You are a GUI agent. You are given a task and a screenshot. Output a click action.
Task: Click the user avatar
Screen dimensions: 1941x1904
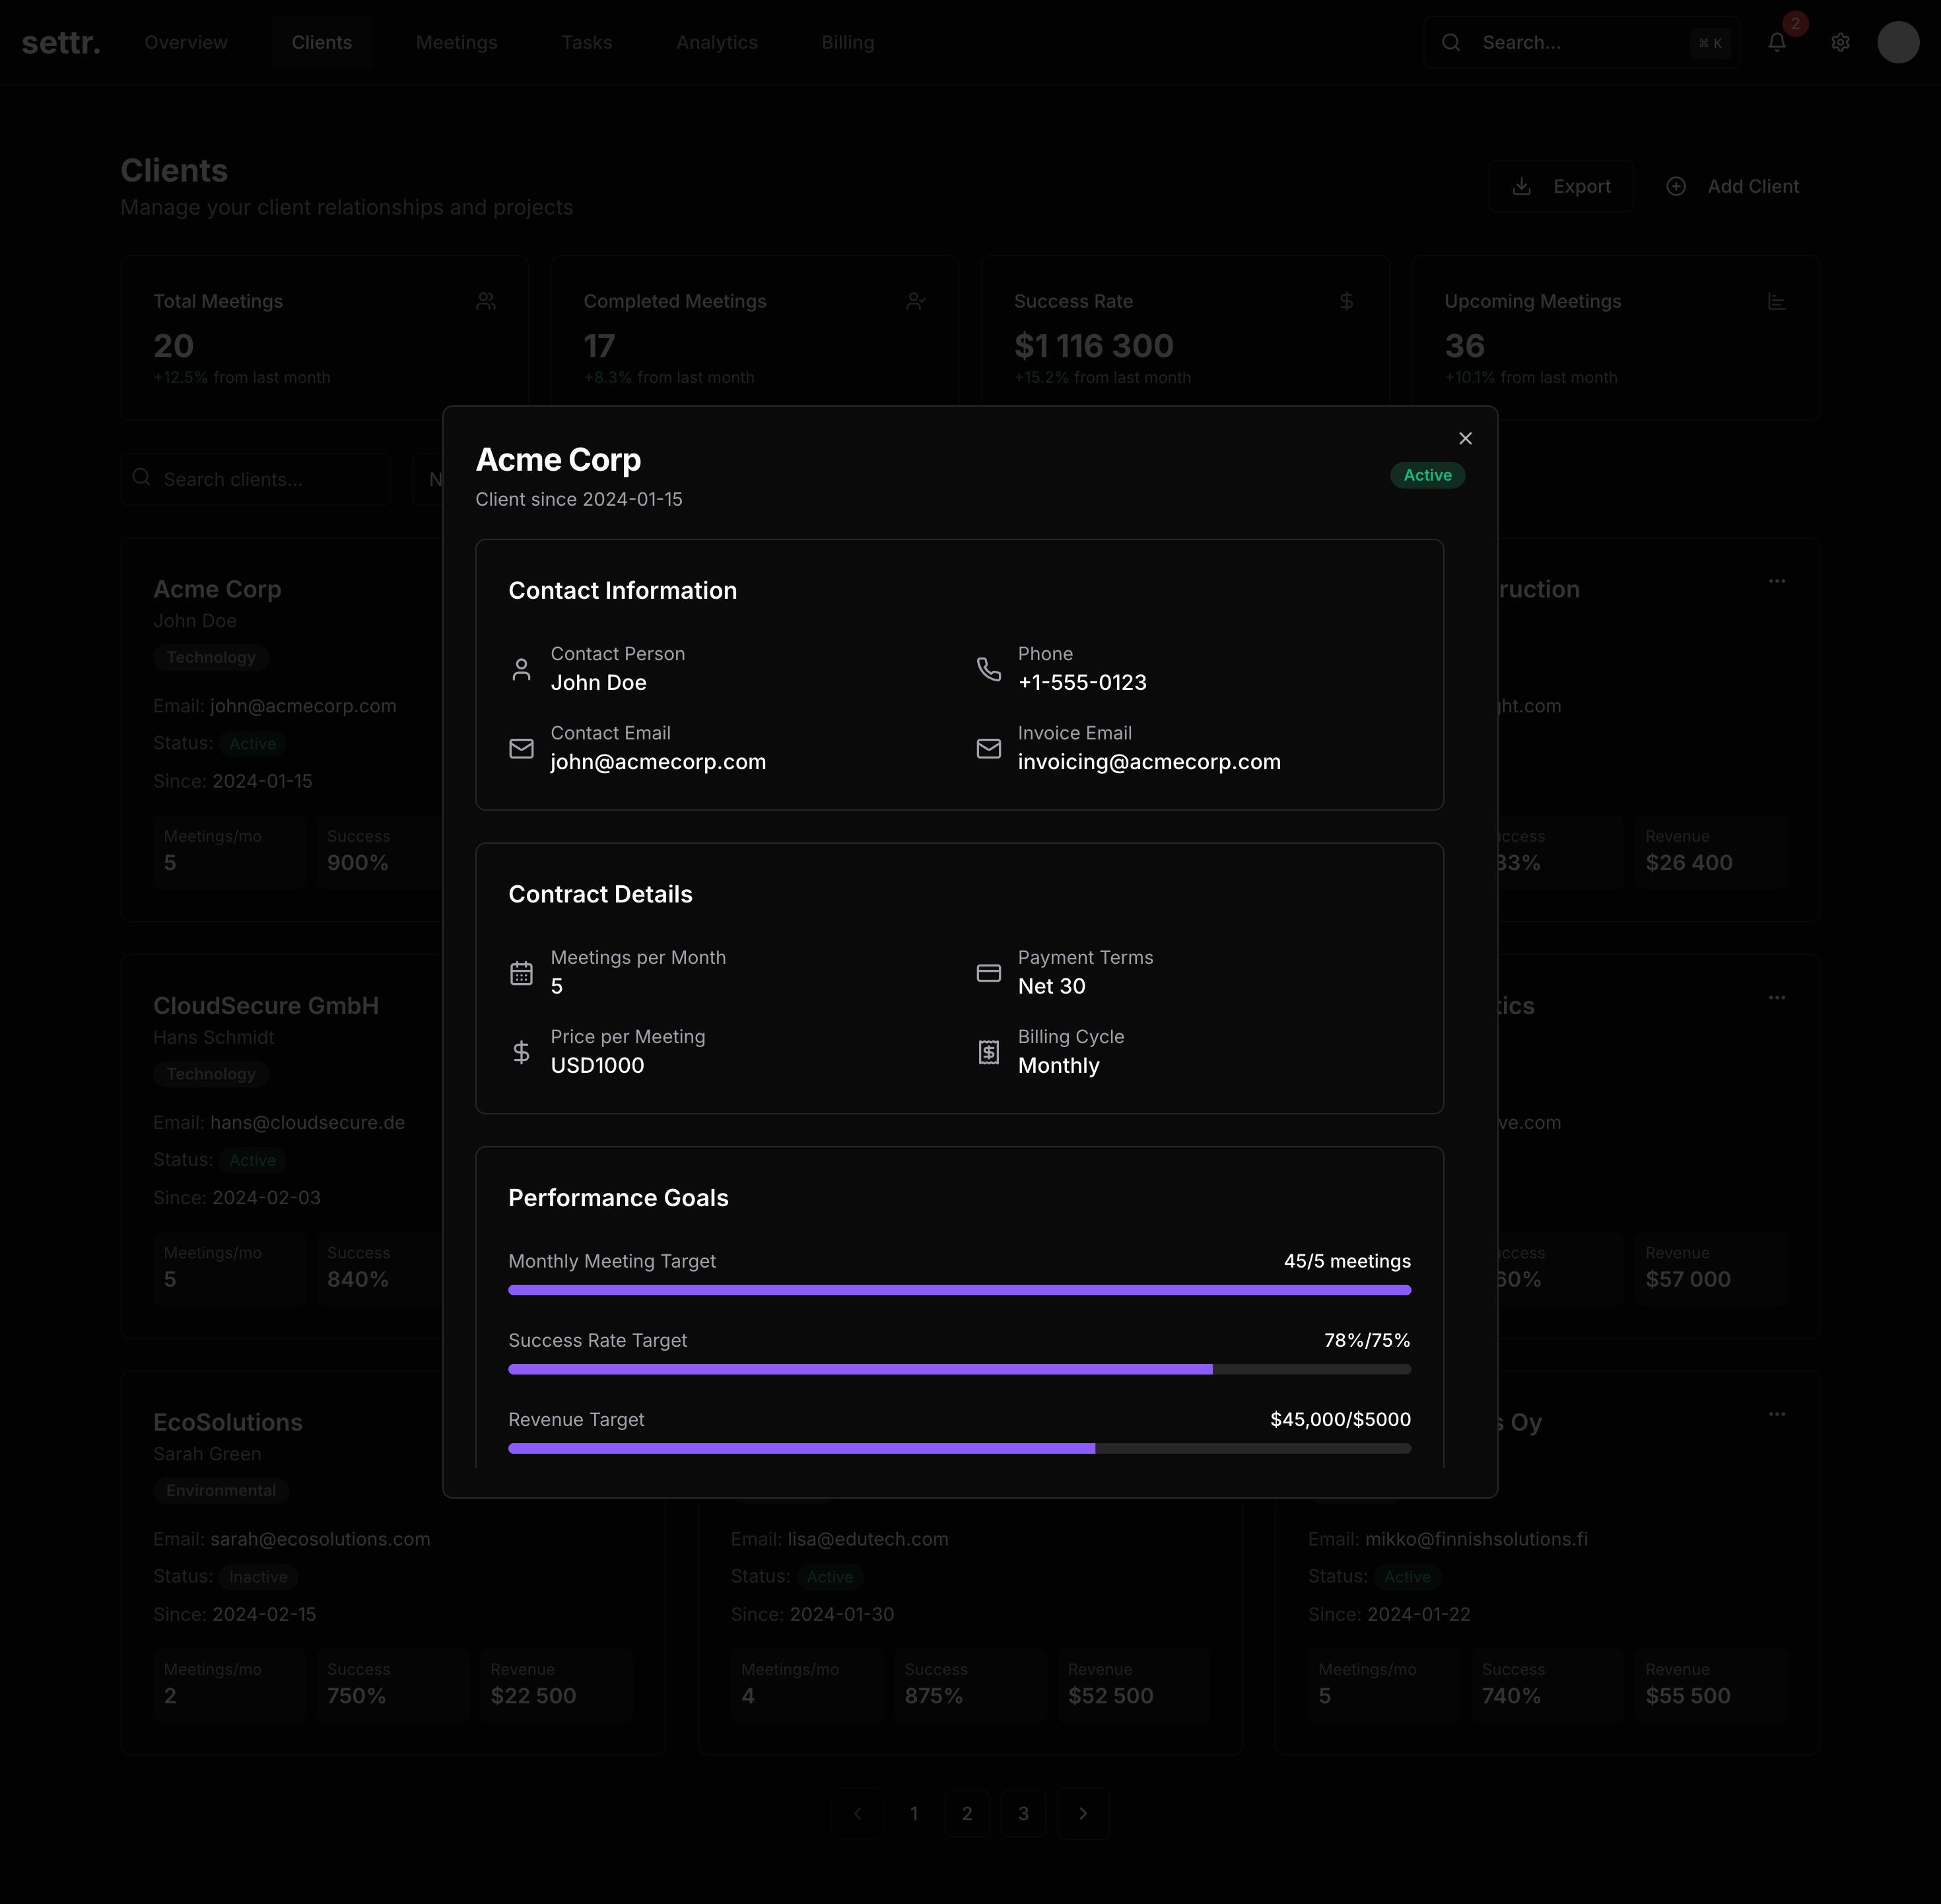pyautogui.click(x=1898, y=42)
